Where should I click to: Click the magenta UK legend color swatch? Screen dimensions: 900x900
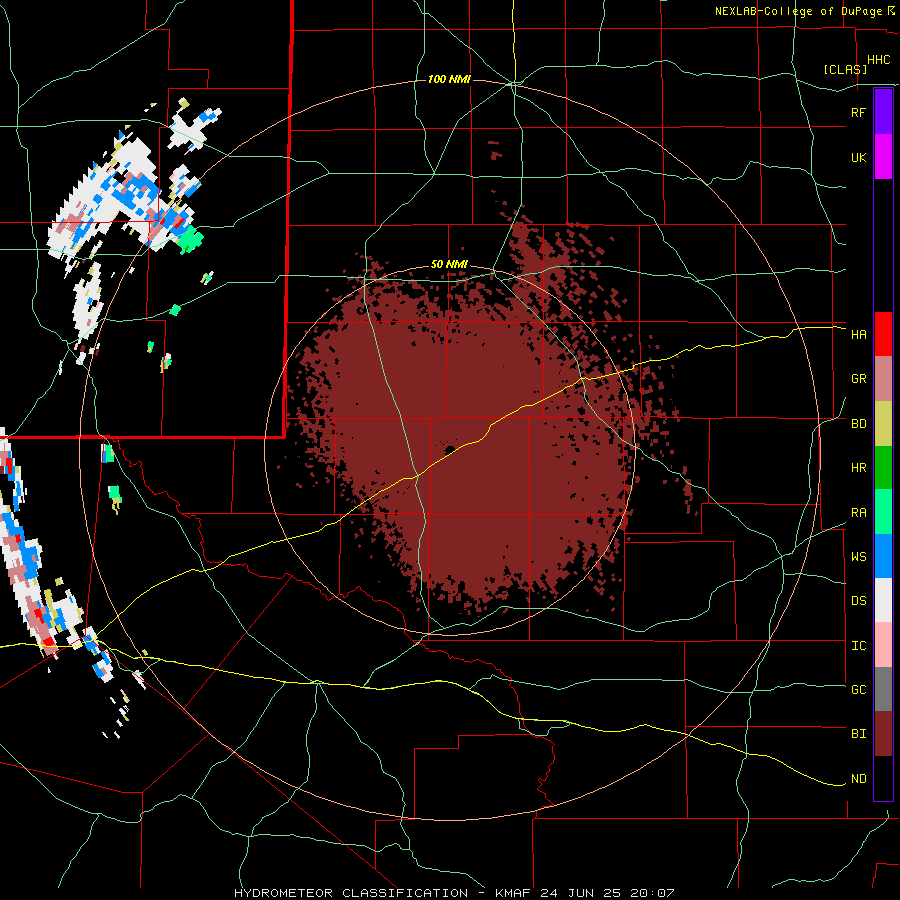tap(883, 157)
